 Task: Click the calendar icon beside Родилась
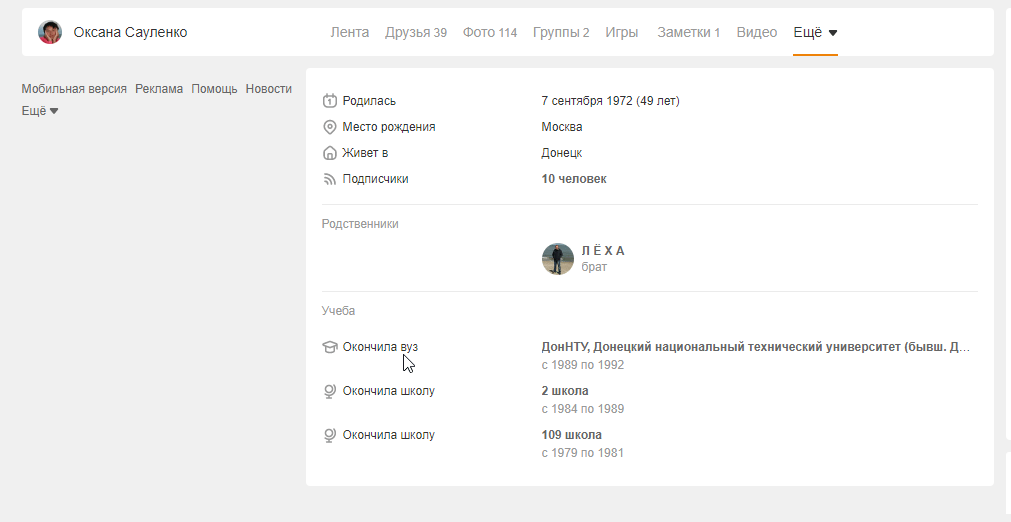point(329,101)
